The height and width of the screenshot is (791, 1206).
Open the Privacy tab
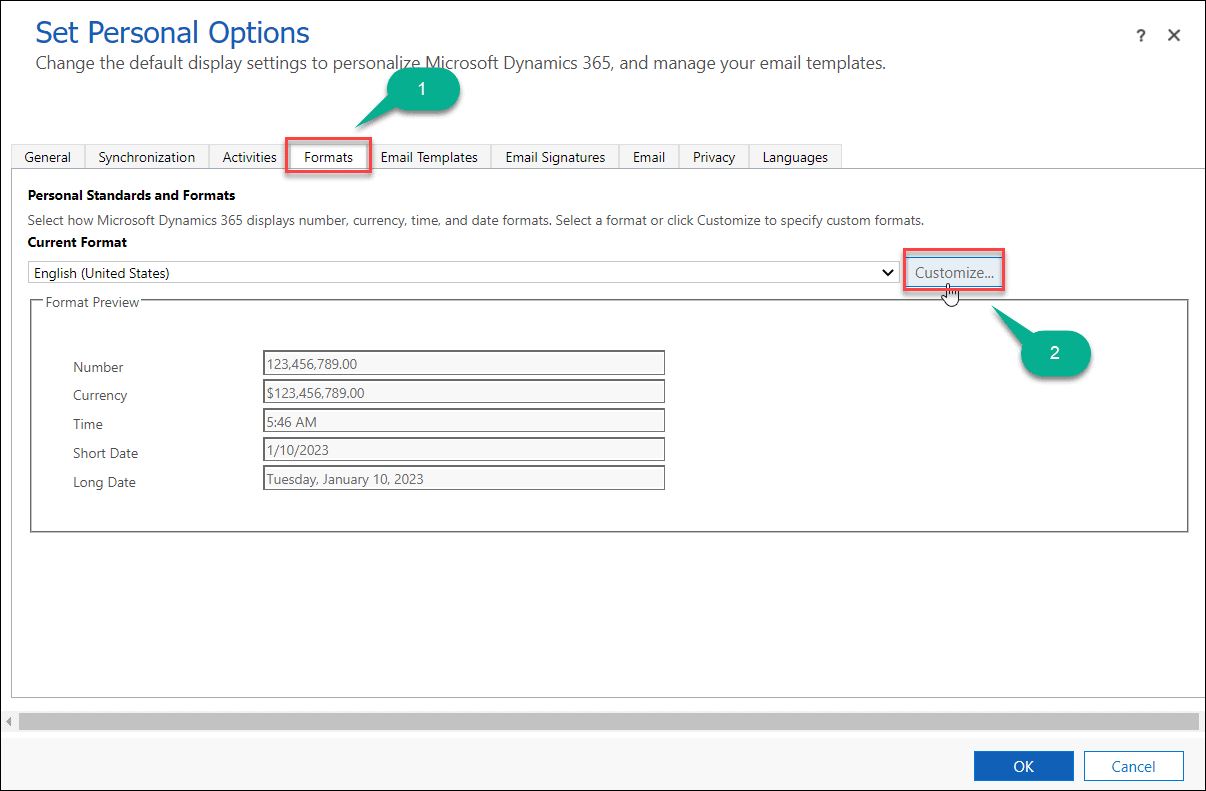point(713,156)
